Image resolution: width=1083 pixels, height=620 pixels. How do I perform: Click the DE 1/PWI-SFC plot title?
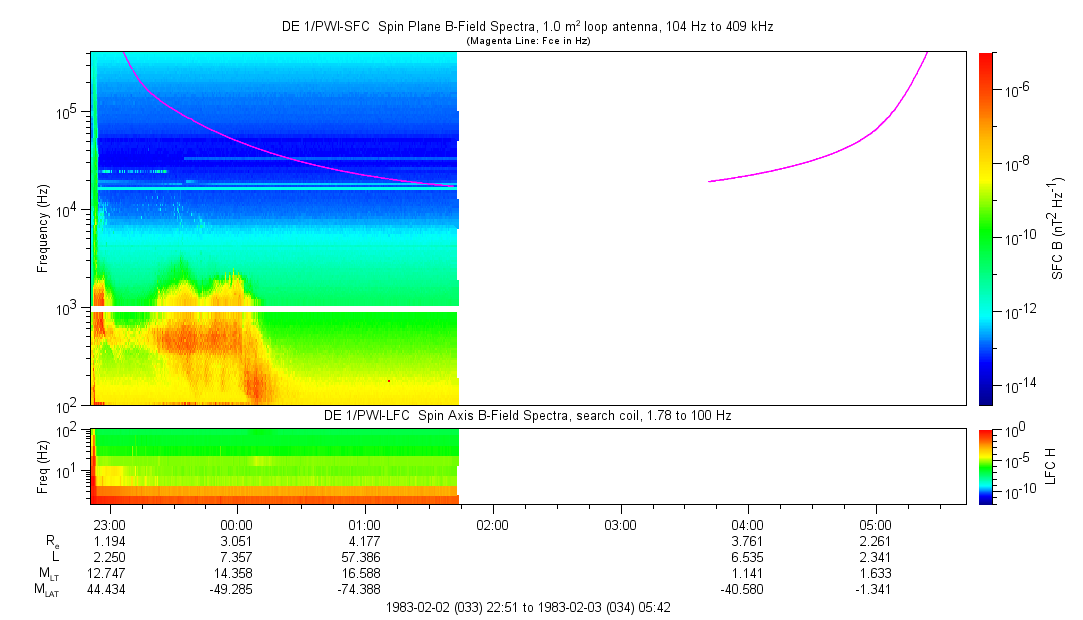click(527, 27)
